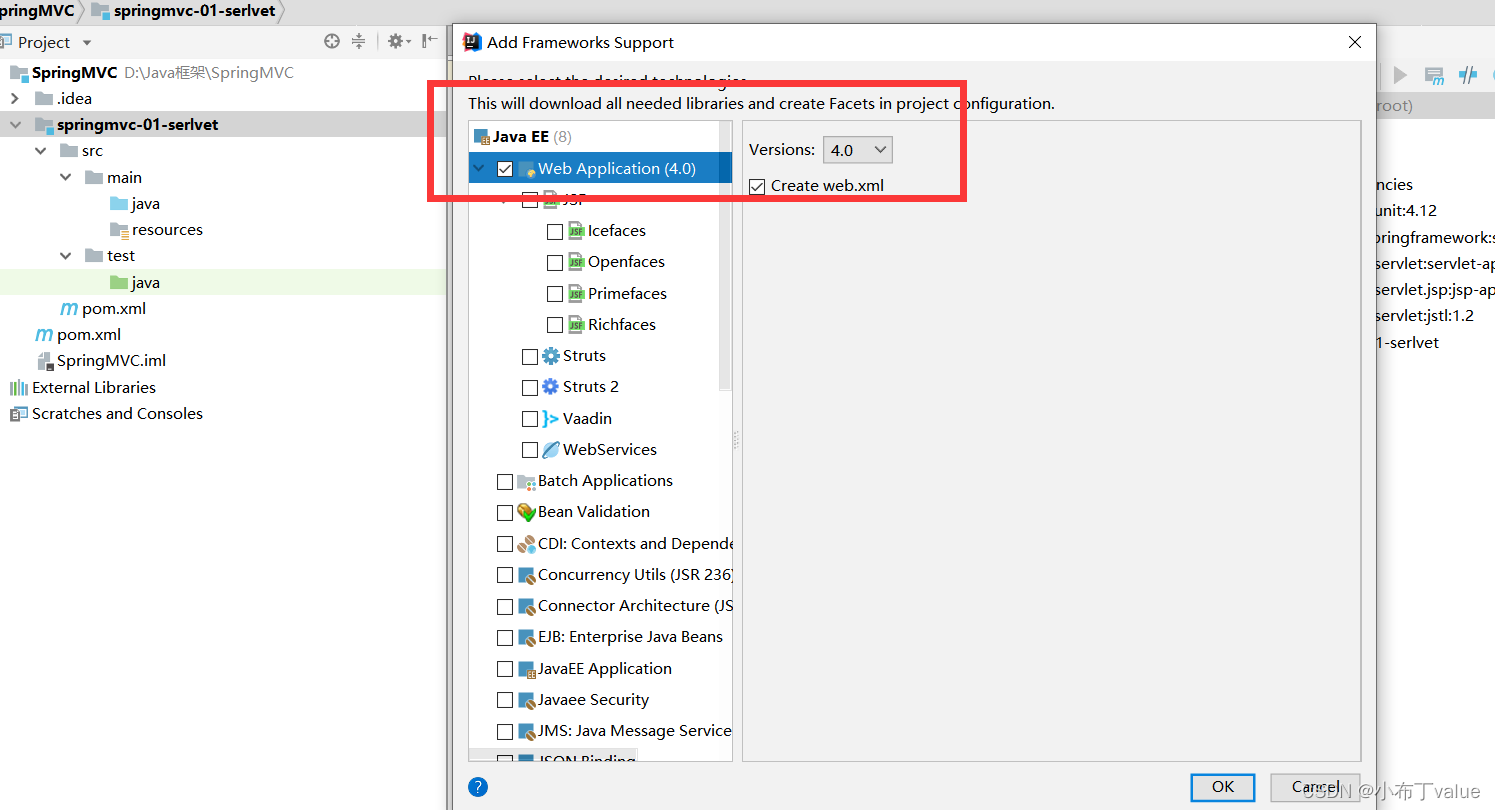1495x810 pixels.
Task: Select the resources folder
Action: [x=156, y=230]
